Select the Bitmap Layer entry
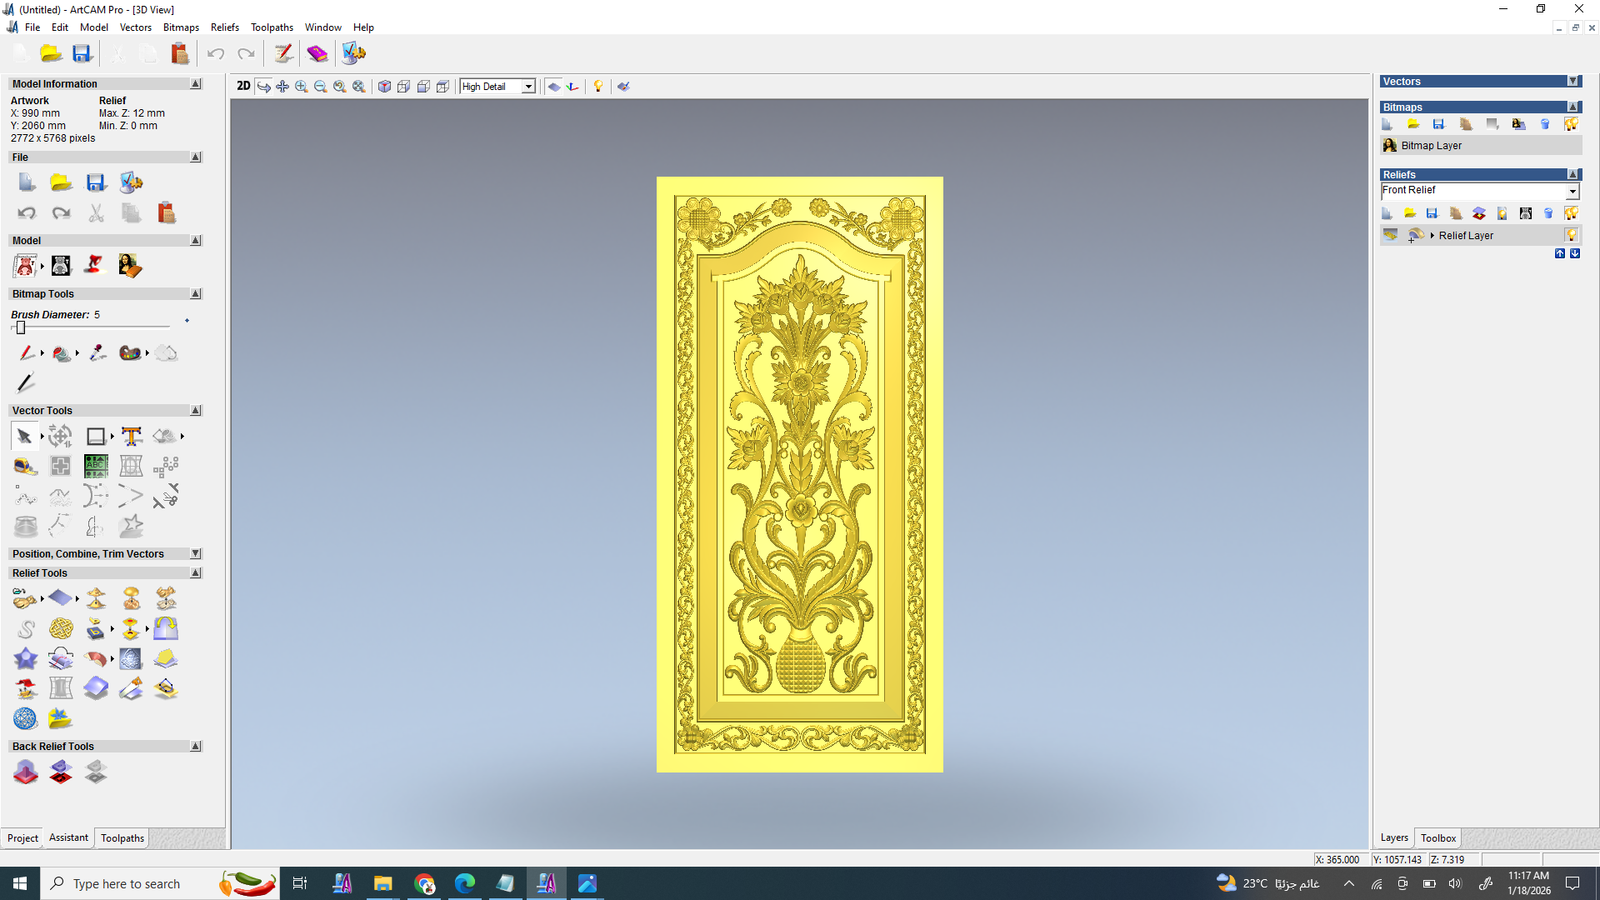 (x=1431, y=146)
